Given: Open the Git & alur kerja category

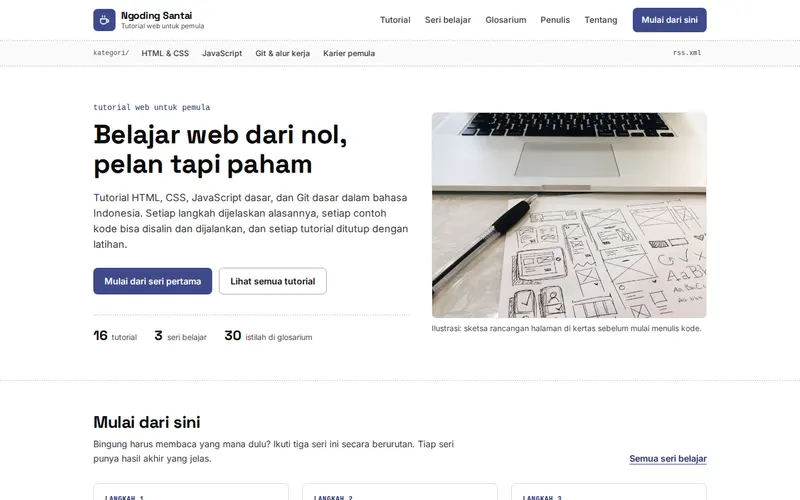Looking at the screenshot, I should click(x=282, y=53).
